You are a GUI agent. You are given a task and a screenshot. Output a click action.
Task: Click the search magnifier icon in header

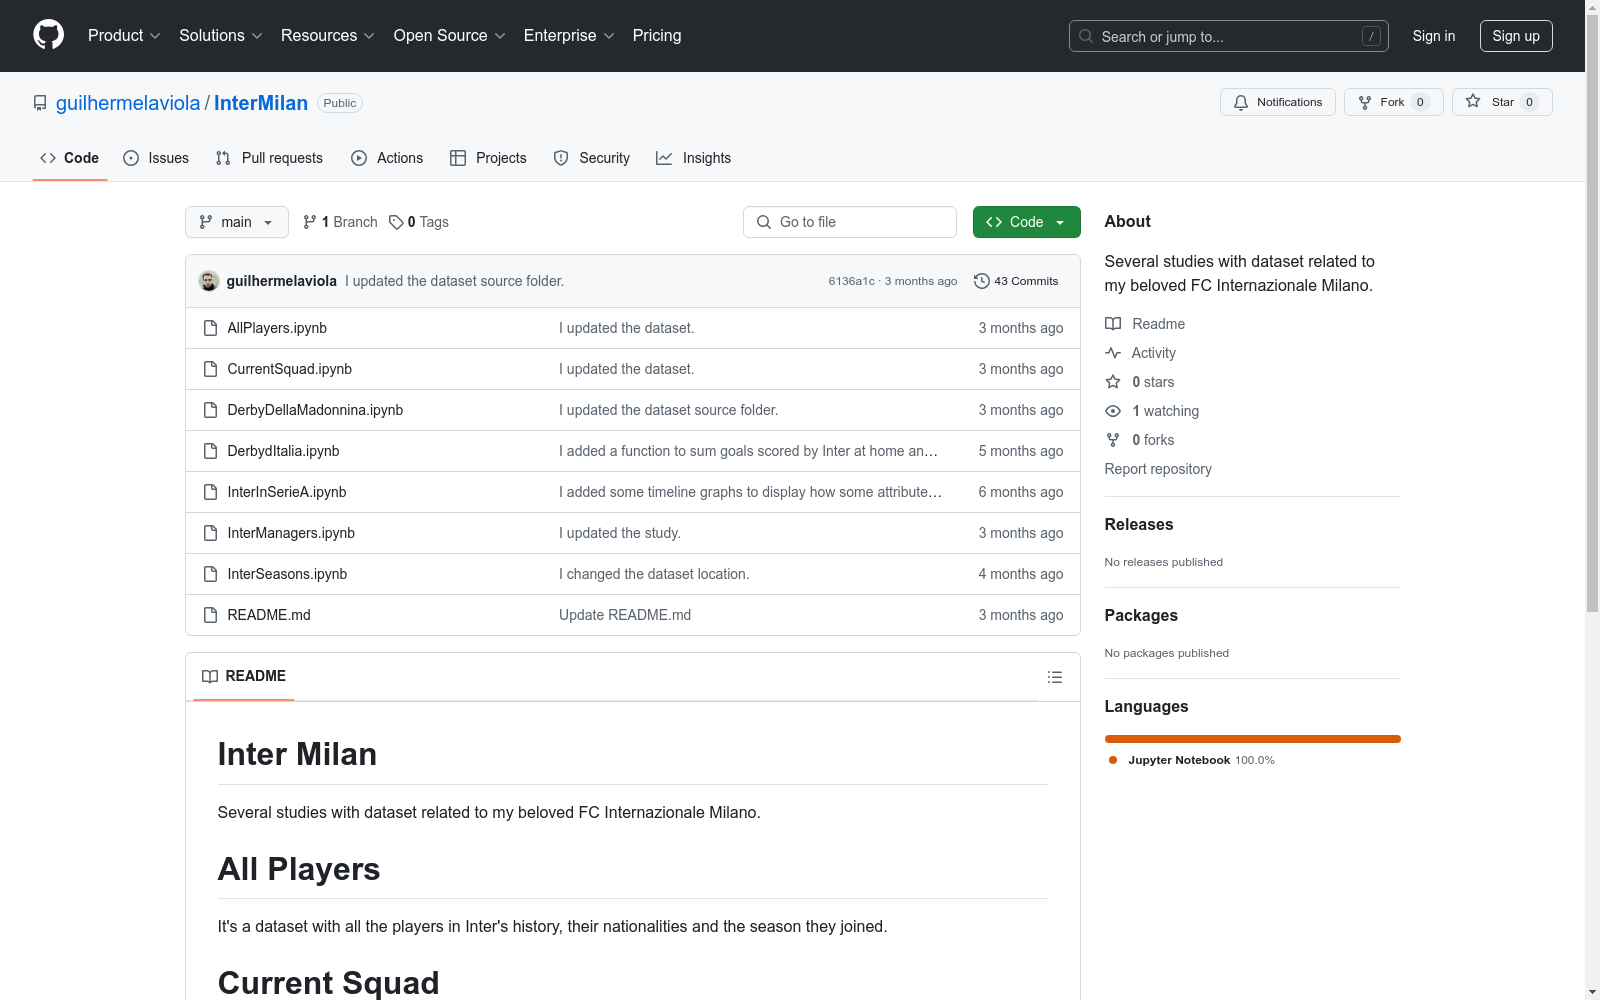1086,36
